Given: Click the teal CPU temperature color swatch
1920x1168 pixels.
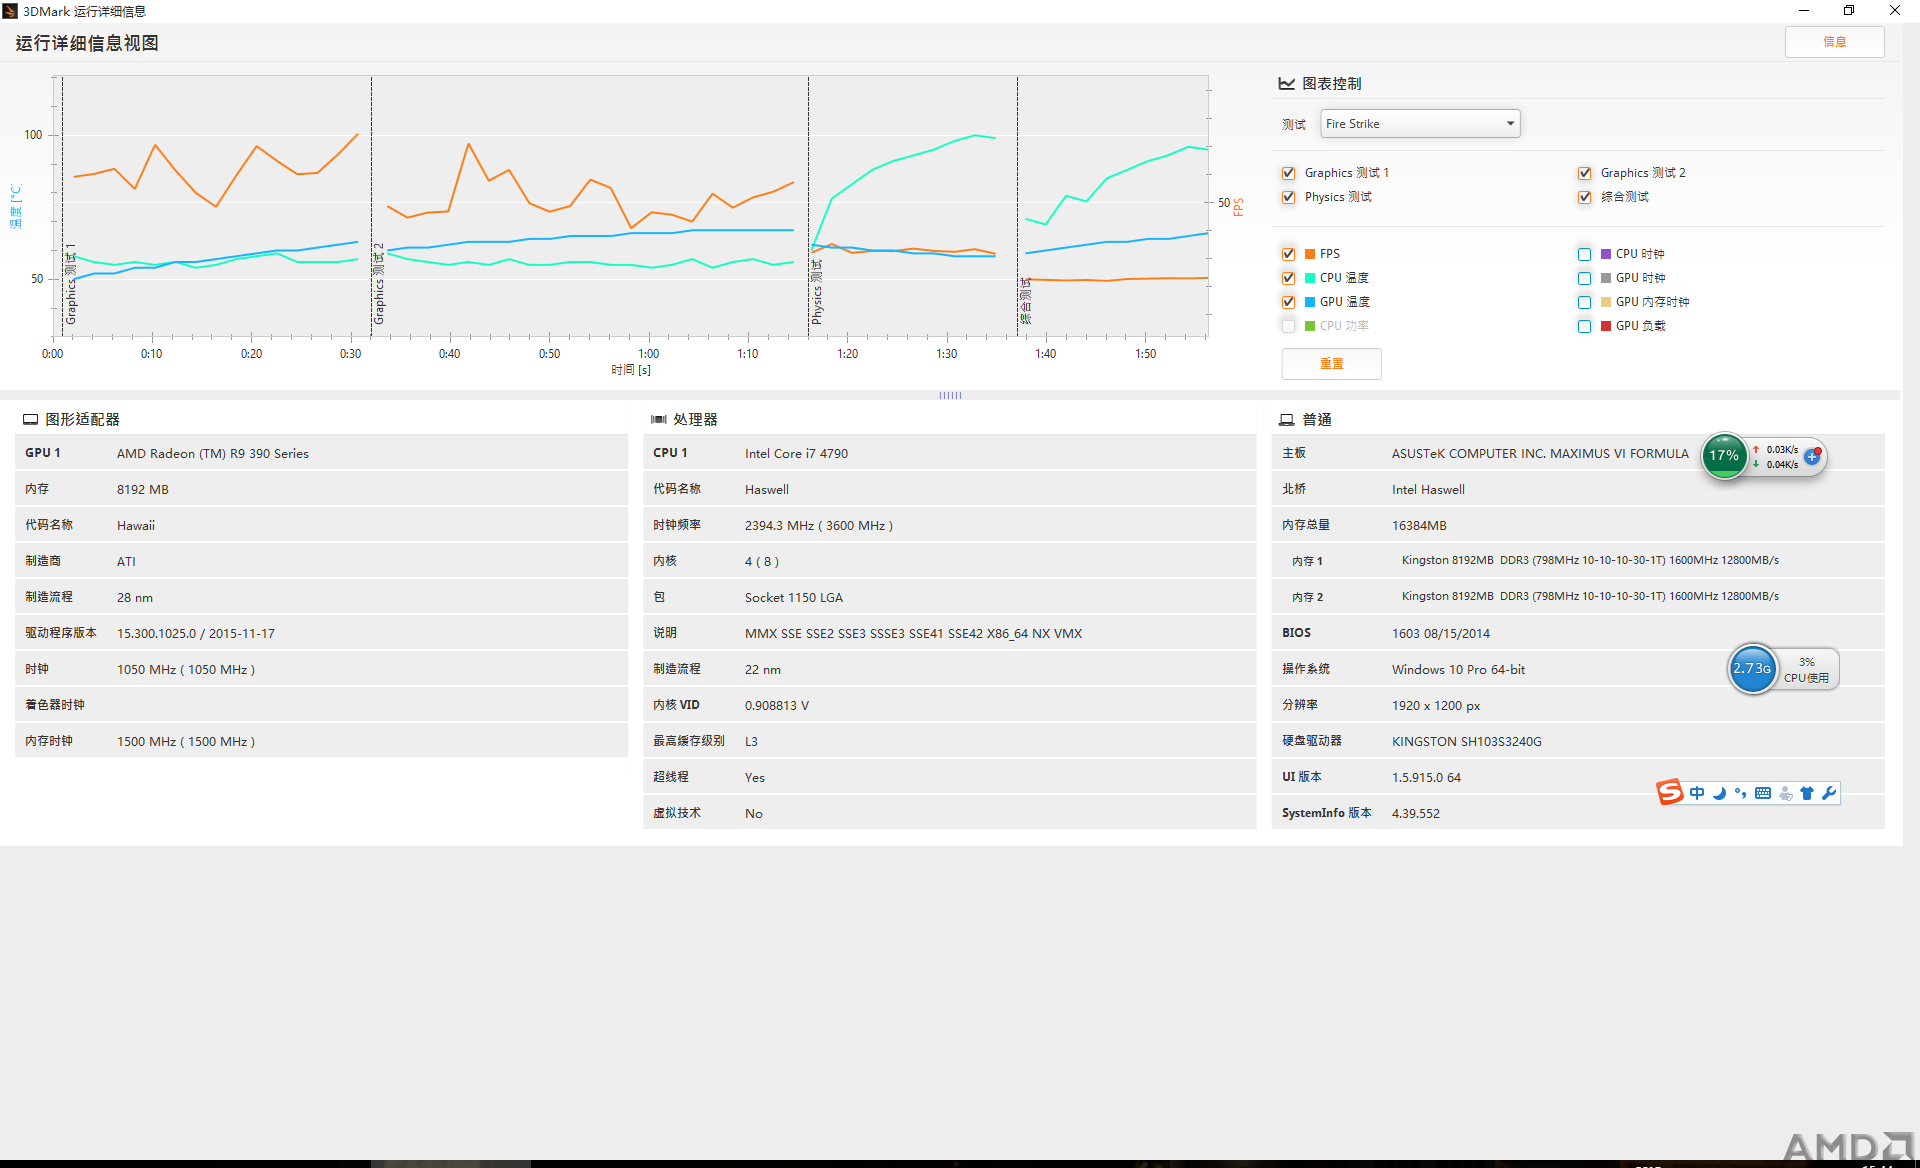Looking at the screenshot, I should click(1310, 278).
